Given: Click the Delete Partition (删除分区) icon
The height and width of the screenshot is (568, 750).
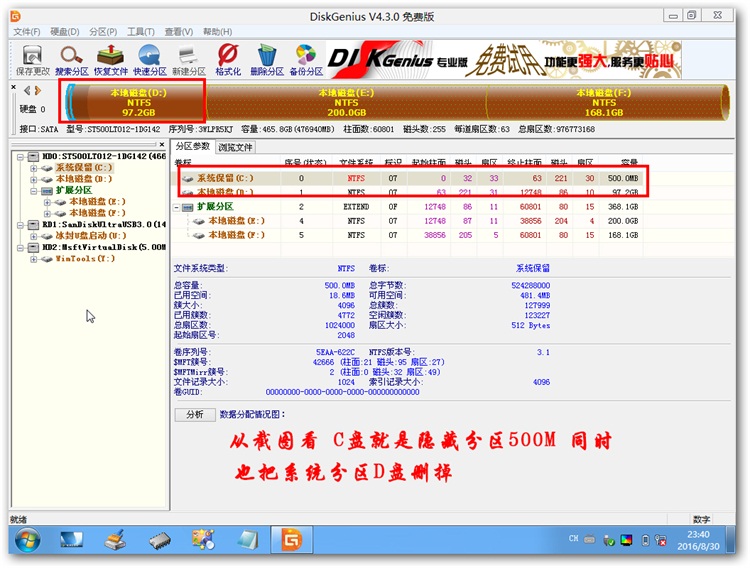Looking at the screenshot, I should (267, 60).
